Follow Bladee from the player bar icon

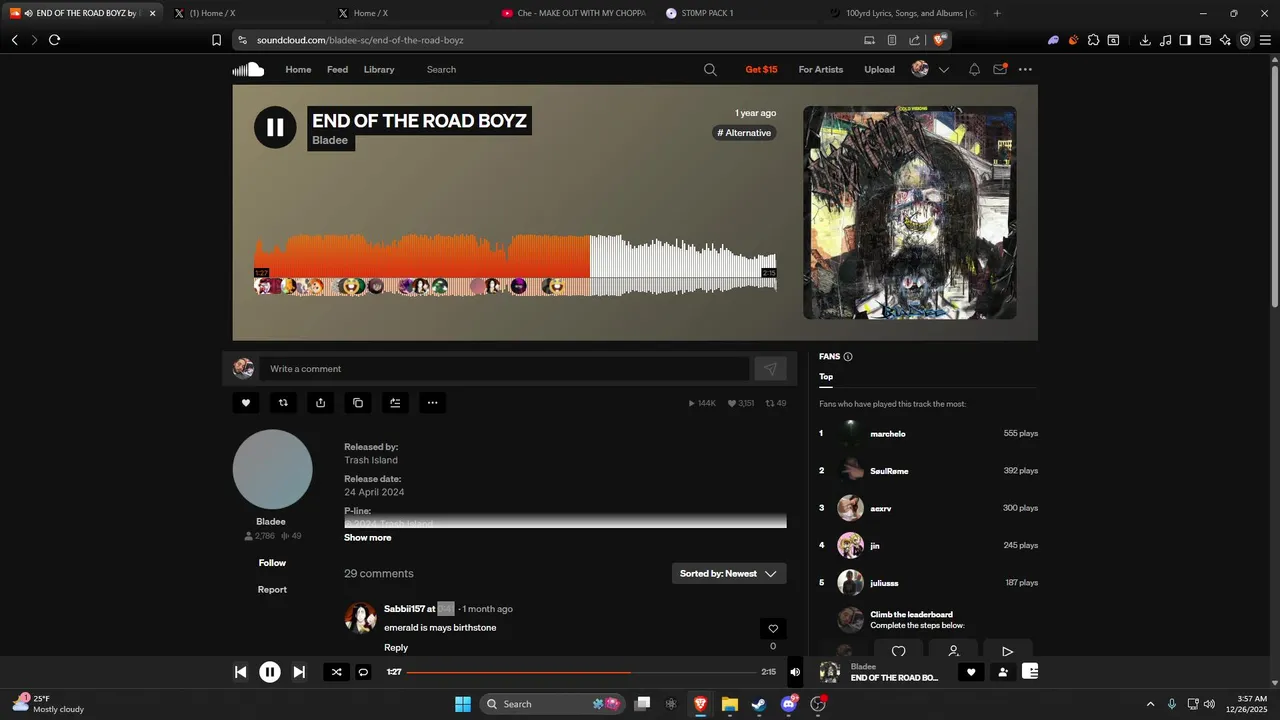point(1003,672)
